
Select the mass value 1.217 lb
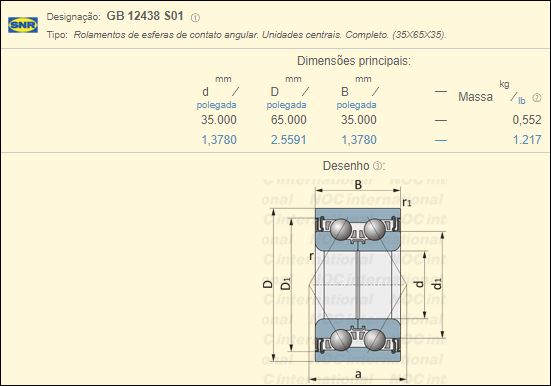(527, 140)
